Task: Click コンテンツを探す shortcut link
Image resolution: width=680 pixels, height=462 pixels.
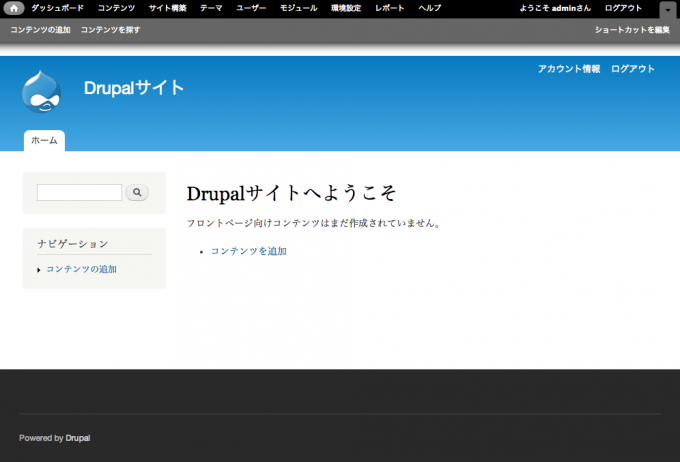Action: (x=110, y=30)
